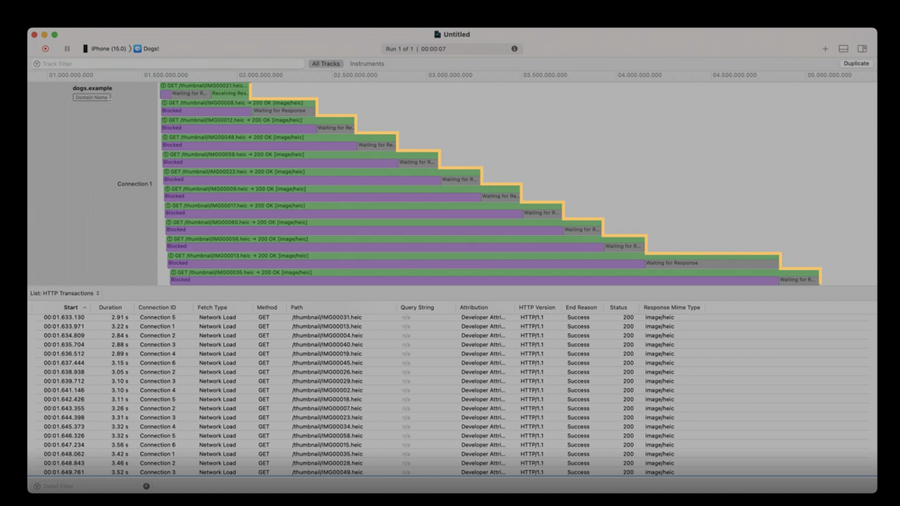Select the IMG00031.heic transaction row
The width and height of the screenshot is (900, 506).
[x=453, y=317]
